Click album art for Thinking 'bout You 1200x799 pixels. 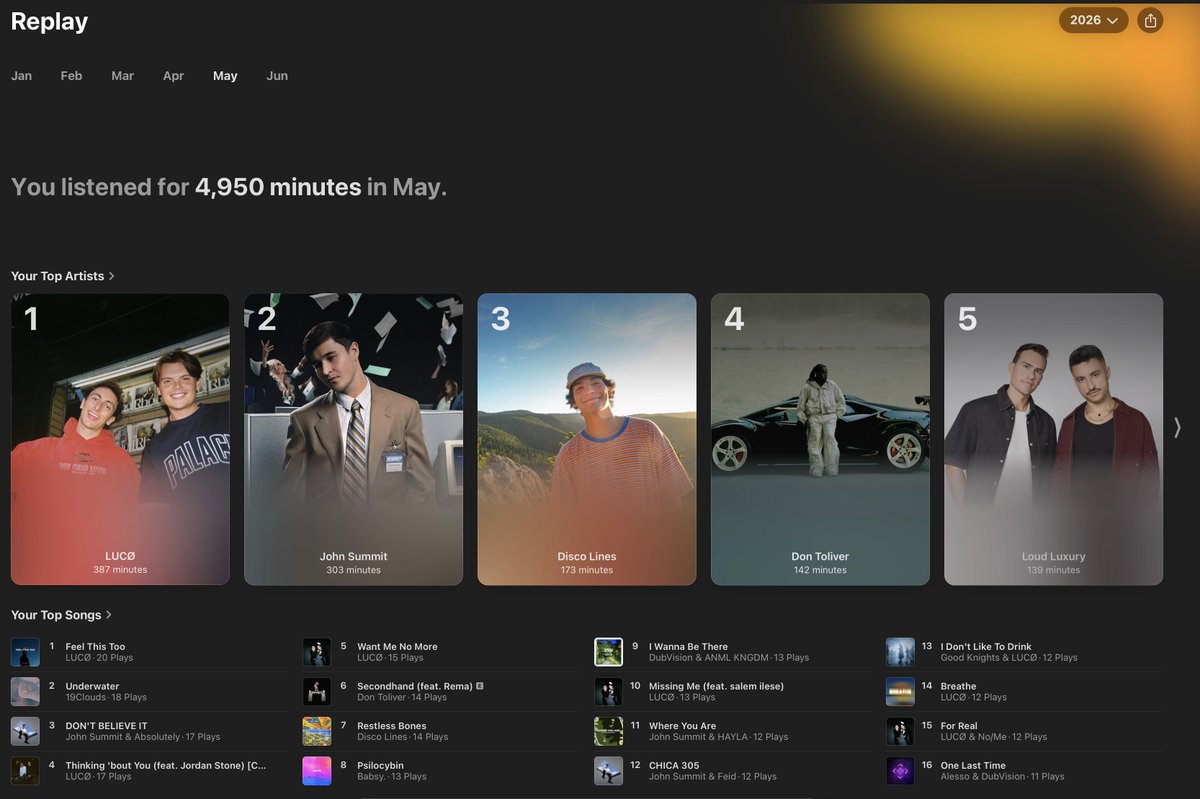[25, 771]
